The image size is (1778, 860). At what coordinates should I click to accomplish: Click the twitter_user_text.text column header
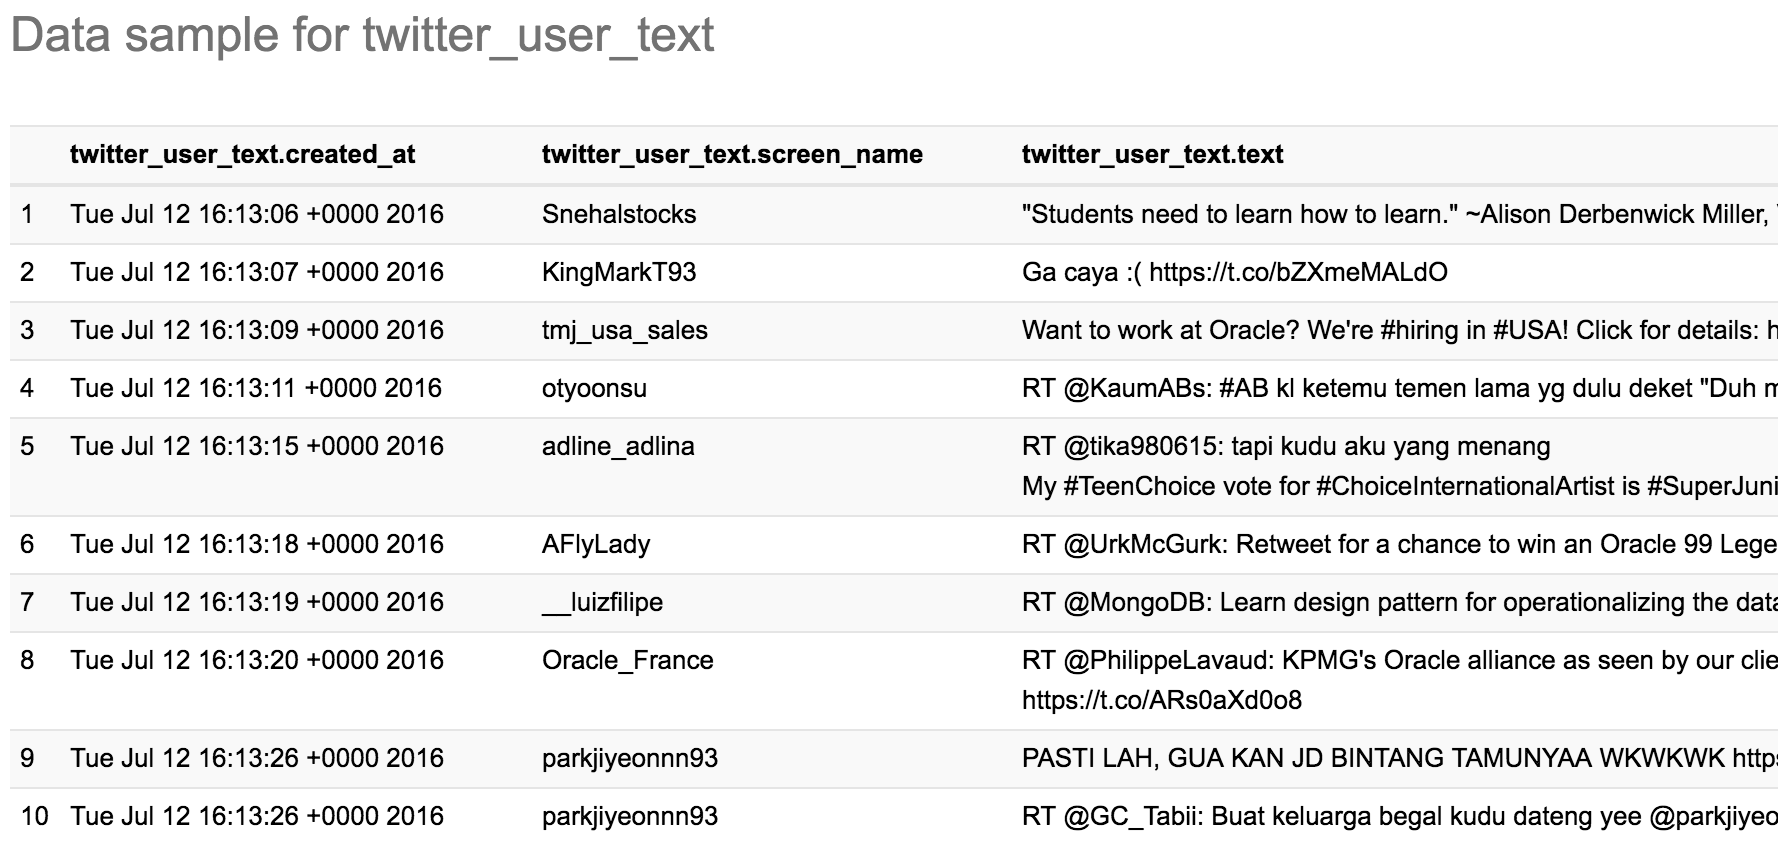click(x=1152, y=155)
